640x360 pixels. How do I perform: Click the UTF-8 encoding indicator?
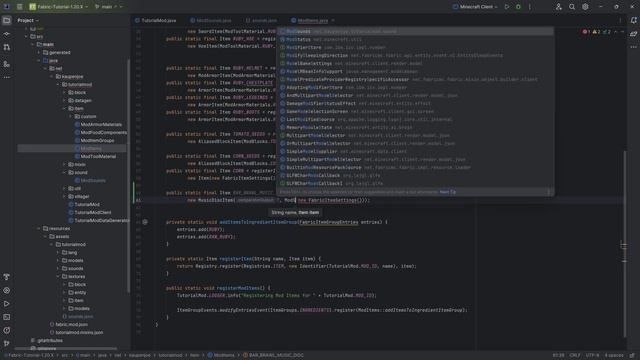[592, 356]
